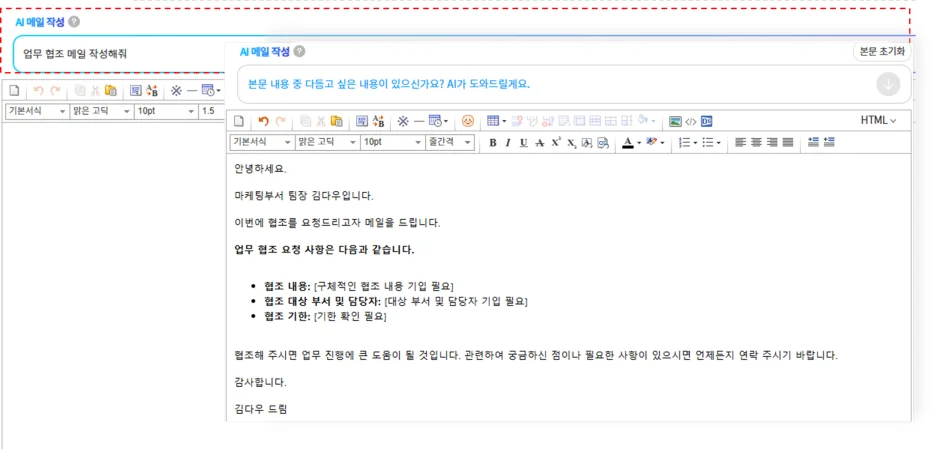Click the new document icon in the front editor
This screenshot has width=936, height=450.
point(239,121)
